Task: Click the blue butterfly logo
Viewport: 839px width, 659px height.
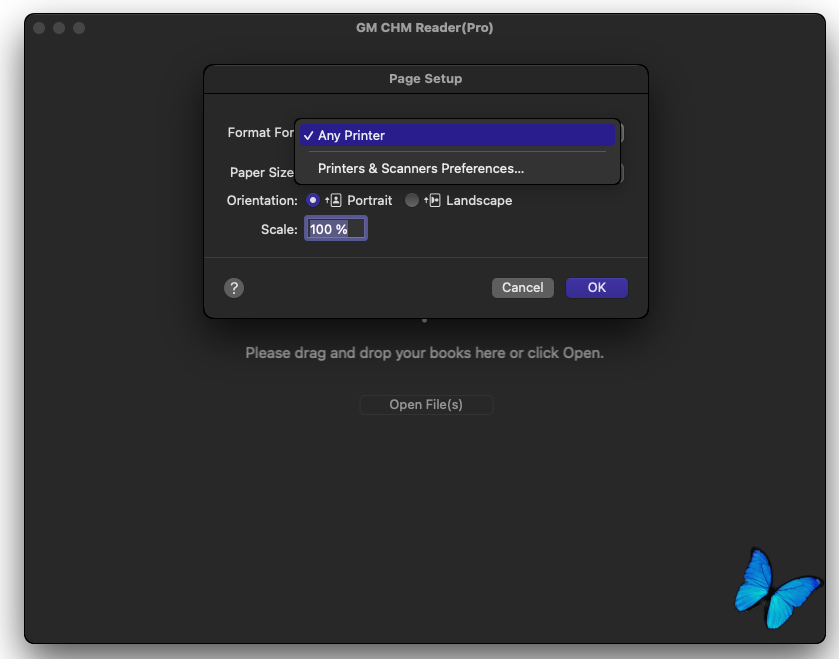Action: pyautogui.click(x=777, y=588)
